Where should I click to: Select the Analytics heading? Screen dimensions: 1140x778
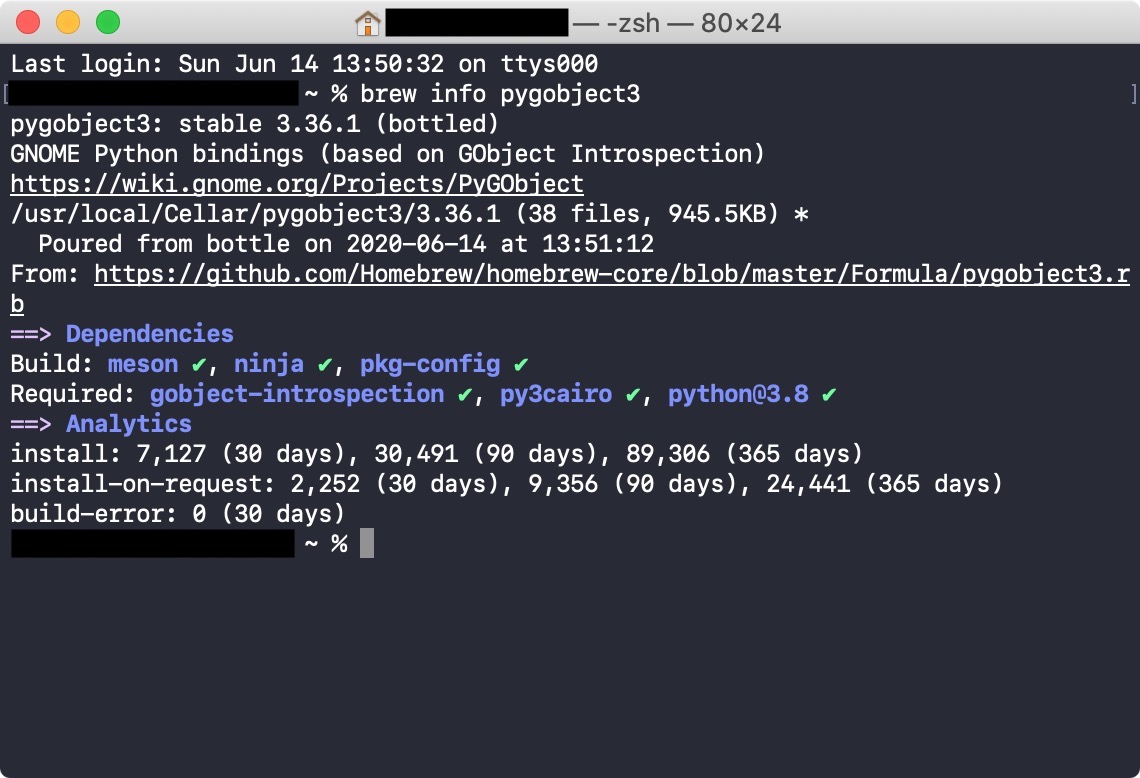(129, 424)
